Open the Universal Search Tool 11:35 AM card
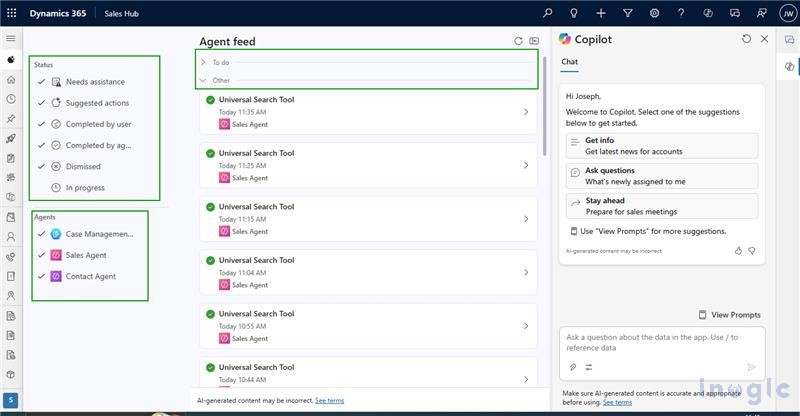The width and height of the screenshot is (800, 416). (368, 112)
